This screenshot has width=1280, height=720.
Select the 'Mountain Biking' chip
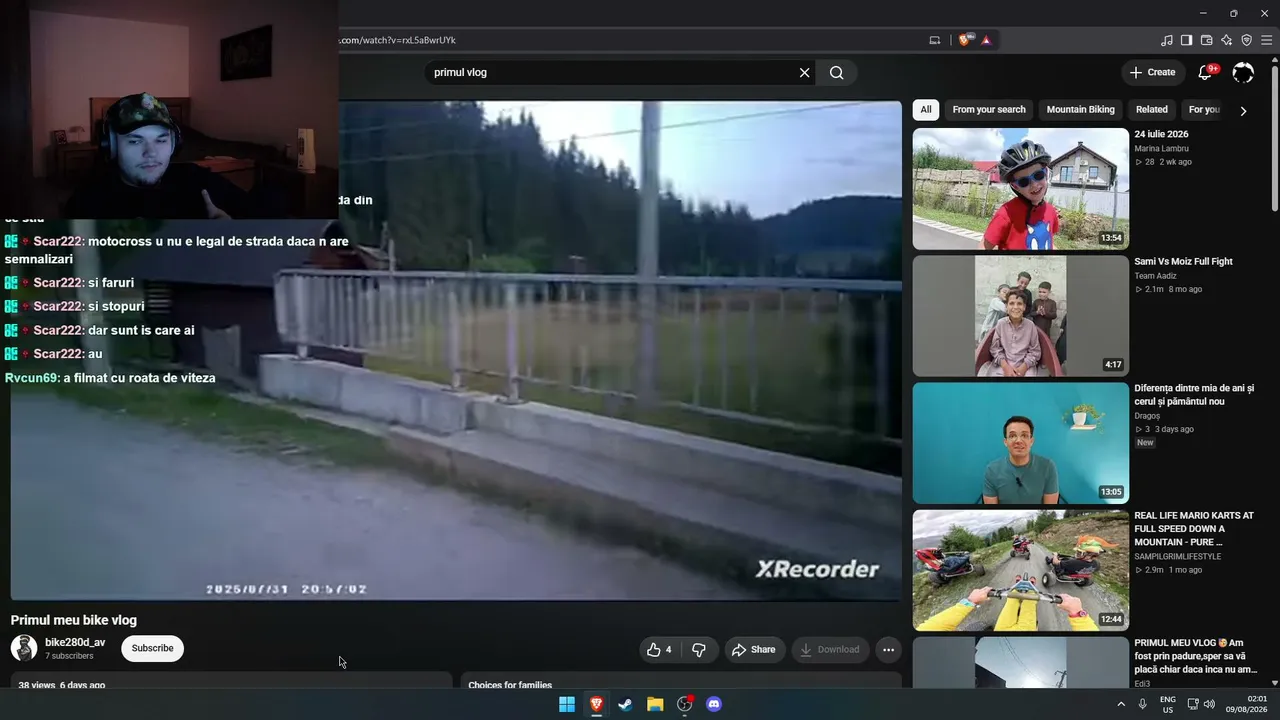coord(1080,110)
